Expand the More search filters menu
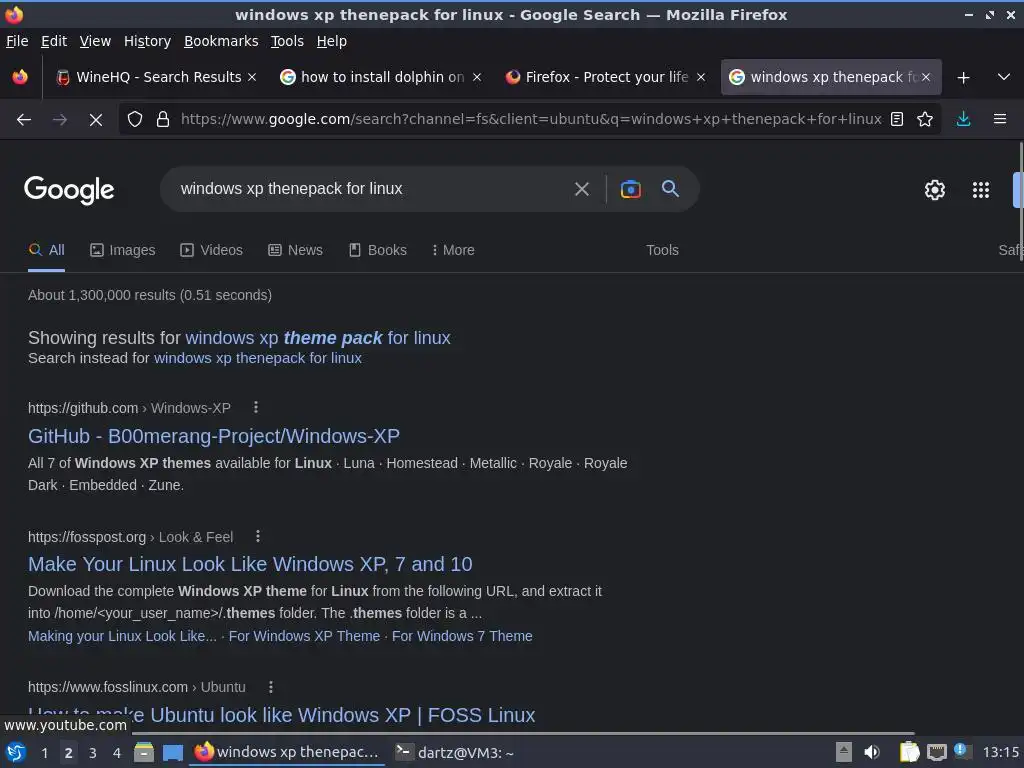This screenshot has width=1024, height=768. tap(453, 250)
